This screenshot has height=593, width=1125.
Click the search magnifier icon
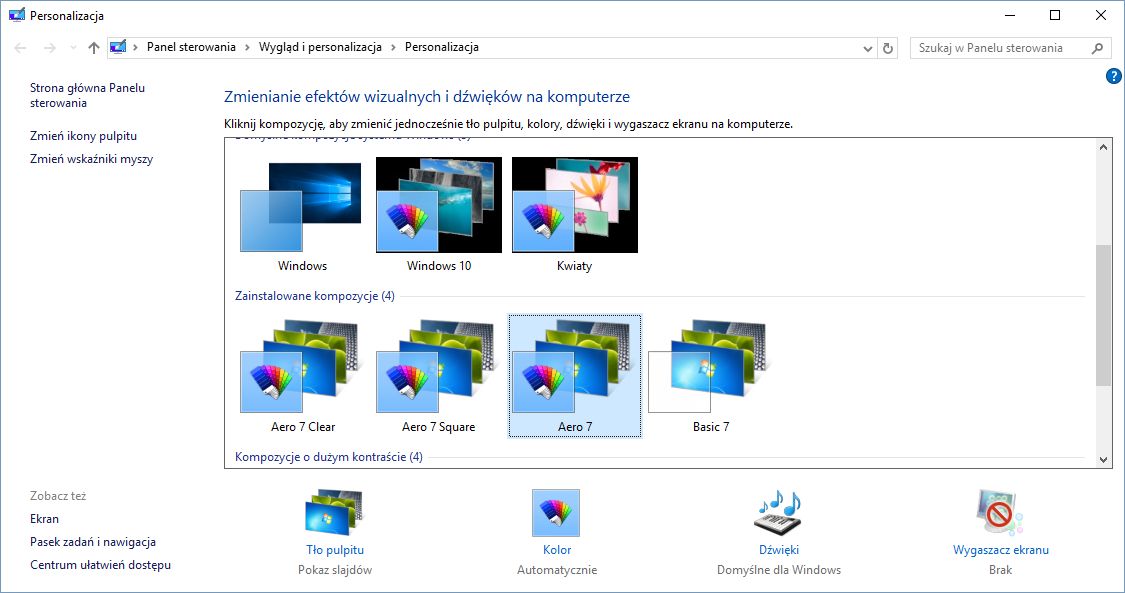pos(1097,48)
